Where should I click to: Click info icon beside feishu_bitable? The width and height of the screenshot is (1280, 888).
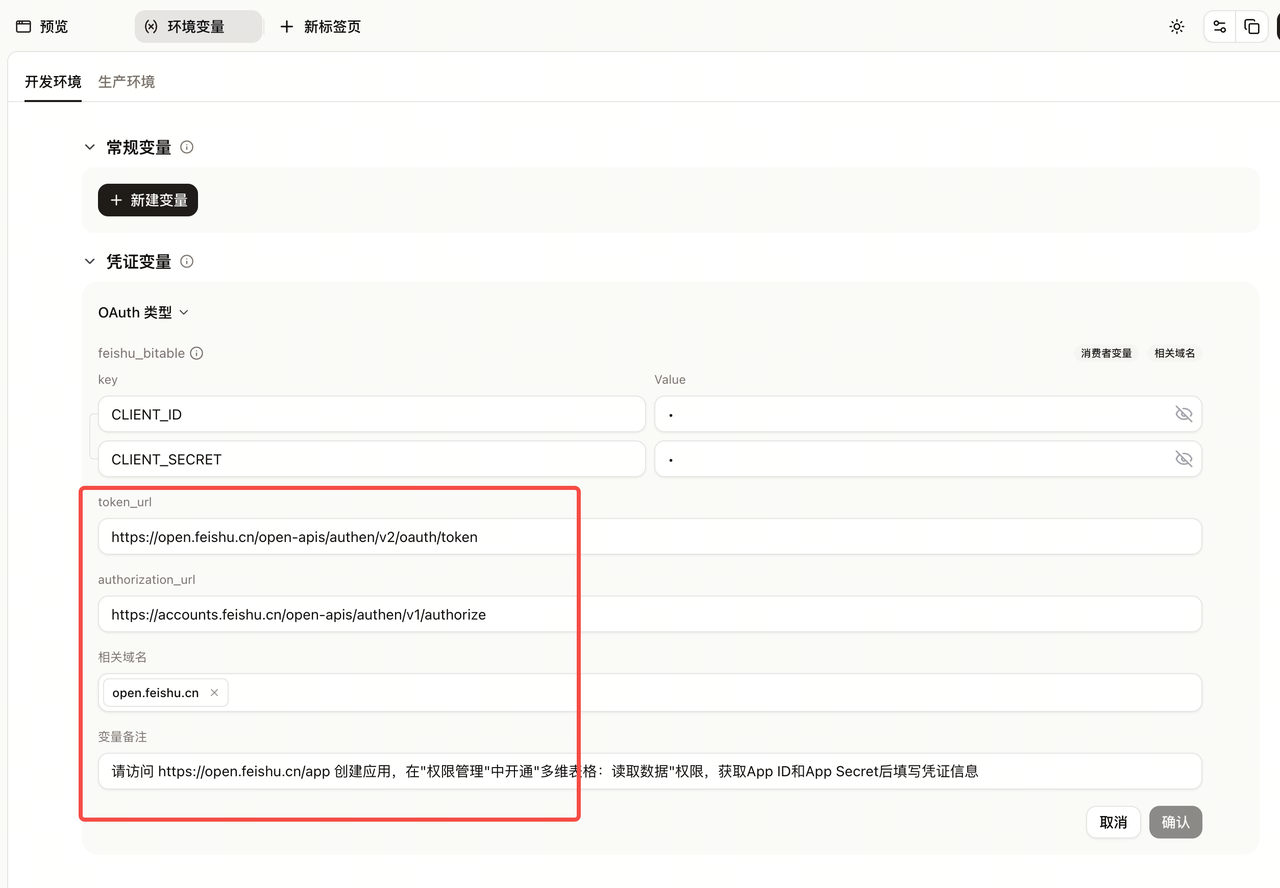click(x=197, y=353)
